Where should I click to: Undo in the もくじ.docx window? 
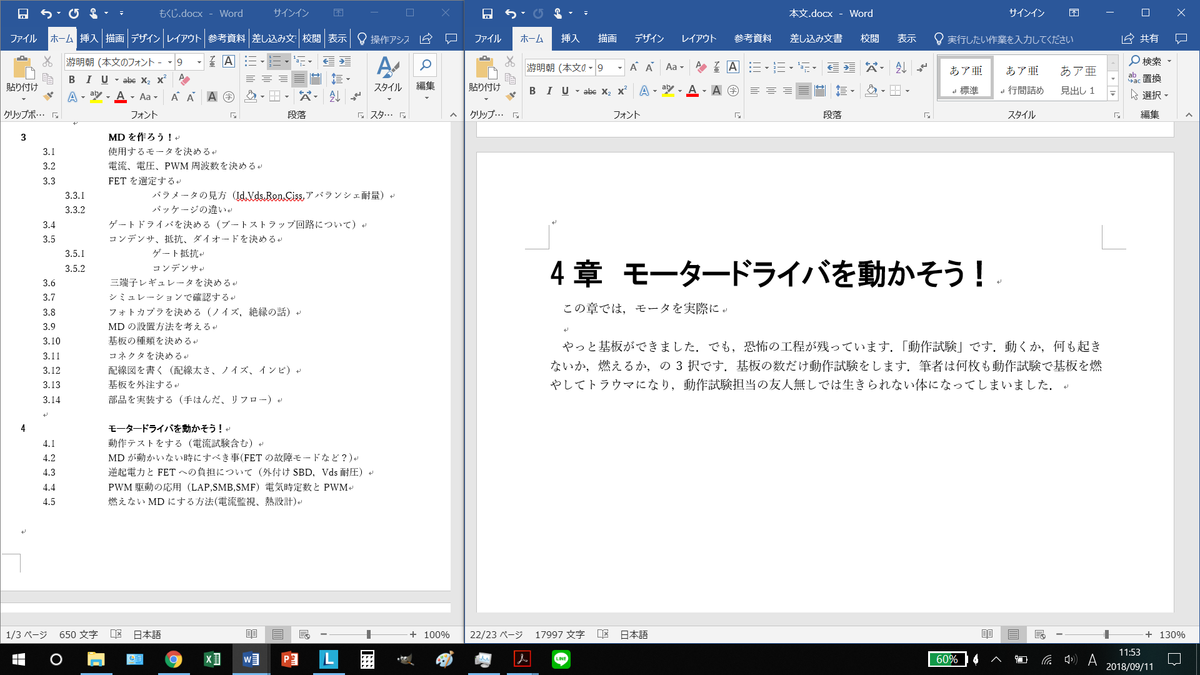(46, 14)
